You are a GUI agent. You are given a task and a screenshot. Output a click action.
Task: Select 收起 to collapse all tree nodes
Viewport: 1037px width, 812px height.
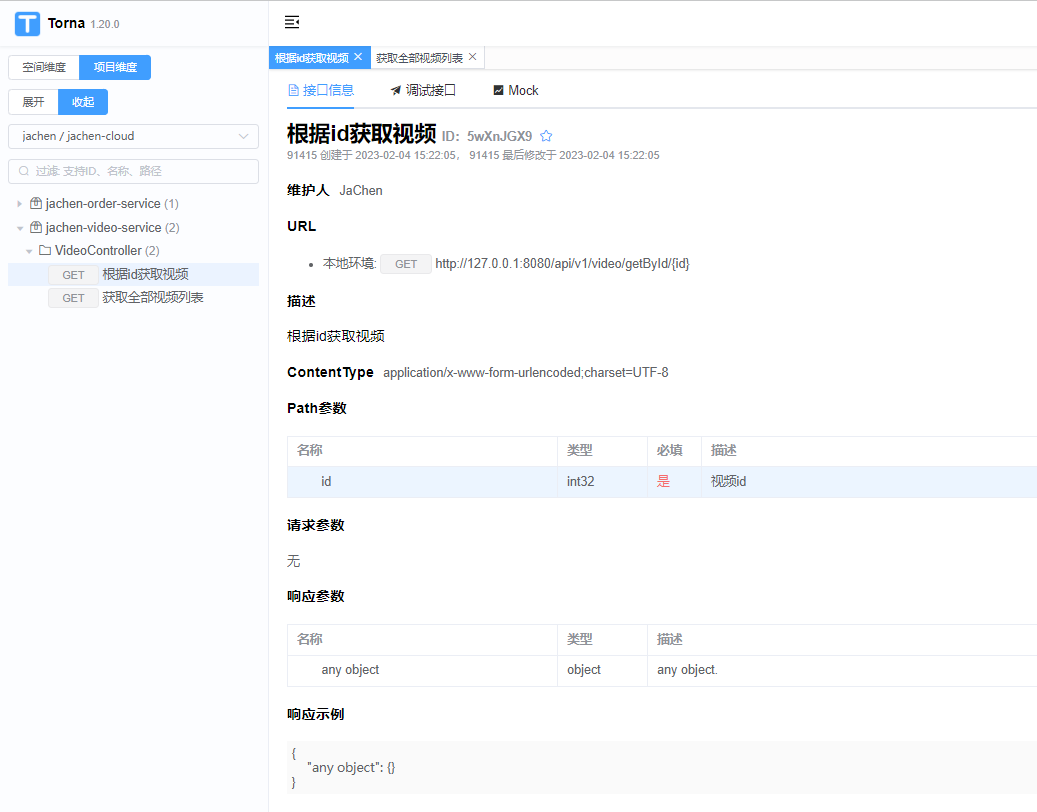(x=83, y=102)
